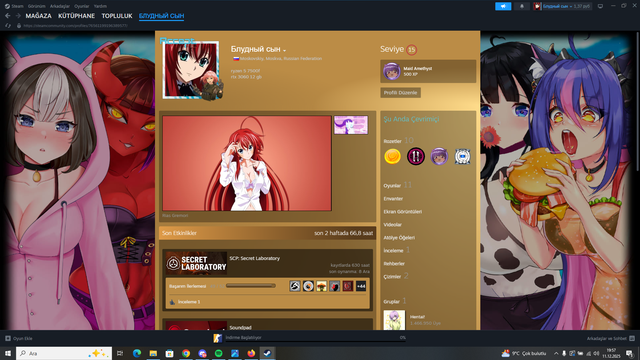Expand the profile name dropdown arrow
The width and height of the screenshot is (640, 360).
pyautogui.click(x=284, y=50)
